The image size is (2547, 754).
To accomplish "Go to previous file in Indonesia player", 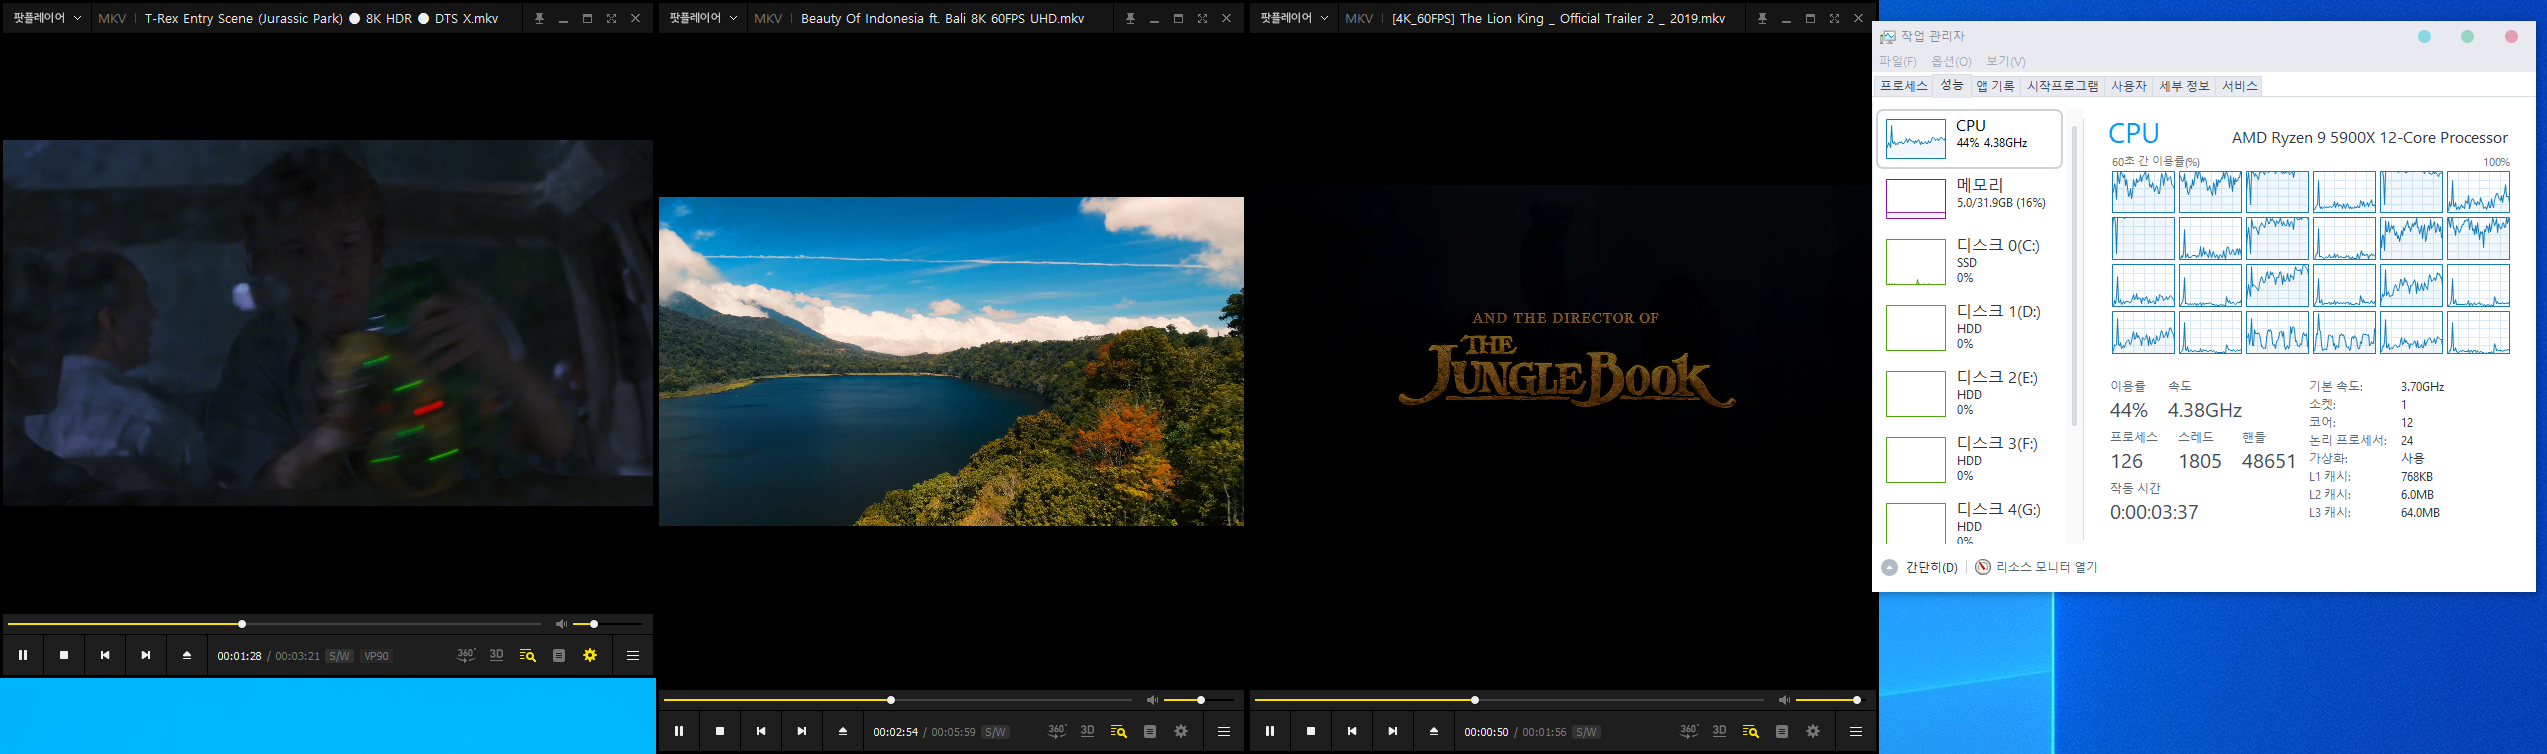I will coord(761,732).
